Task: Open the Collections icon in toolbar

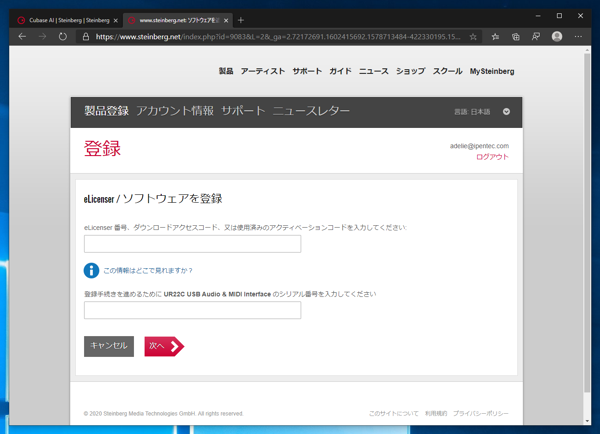Action: click(x=515, y=37)
